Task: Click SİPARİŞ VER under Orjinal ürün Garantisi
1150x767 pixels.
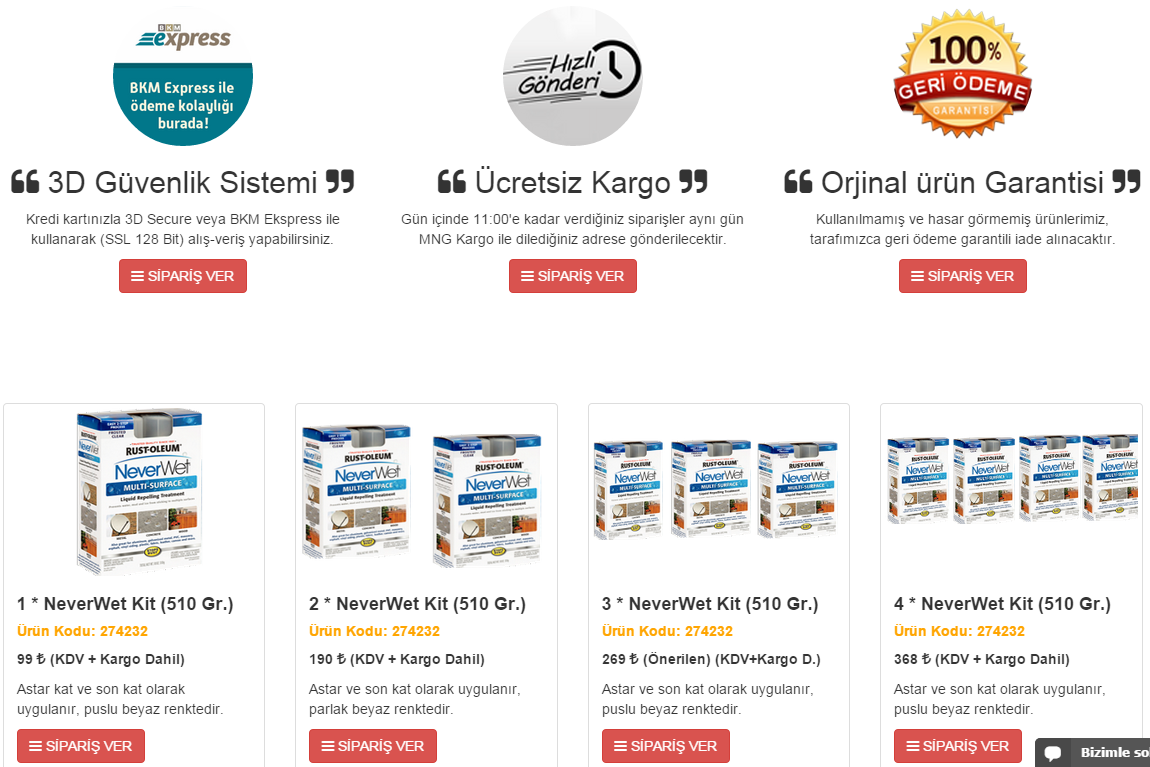Action: pyautogui.click(x=962, y=276)
